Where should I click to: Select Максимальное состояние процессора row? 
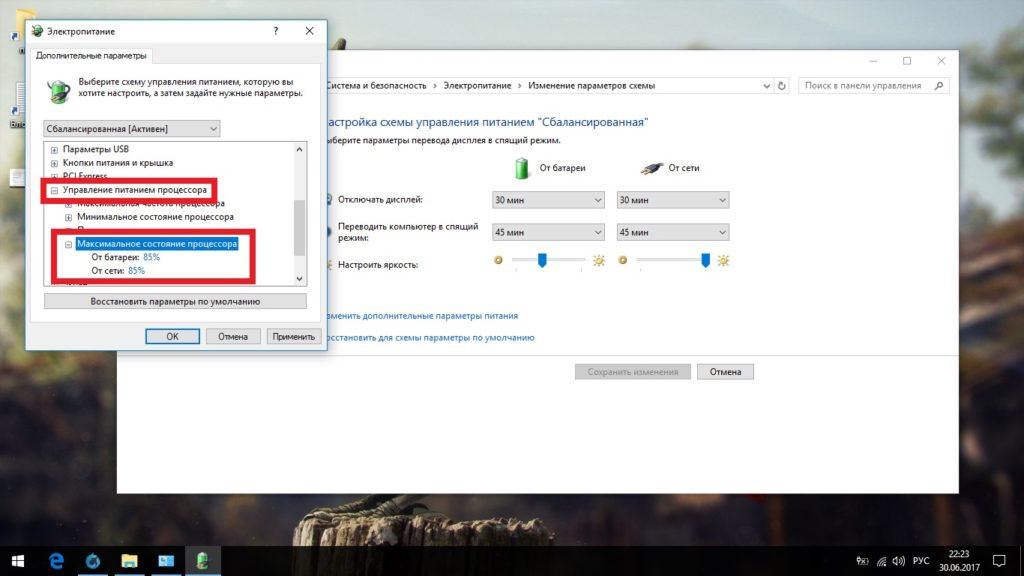[157, 244]
